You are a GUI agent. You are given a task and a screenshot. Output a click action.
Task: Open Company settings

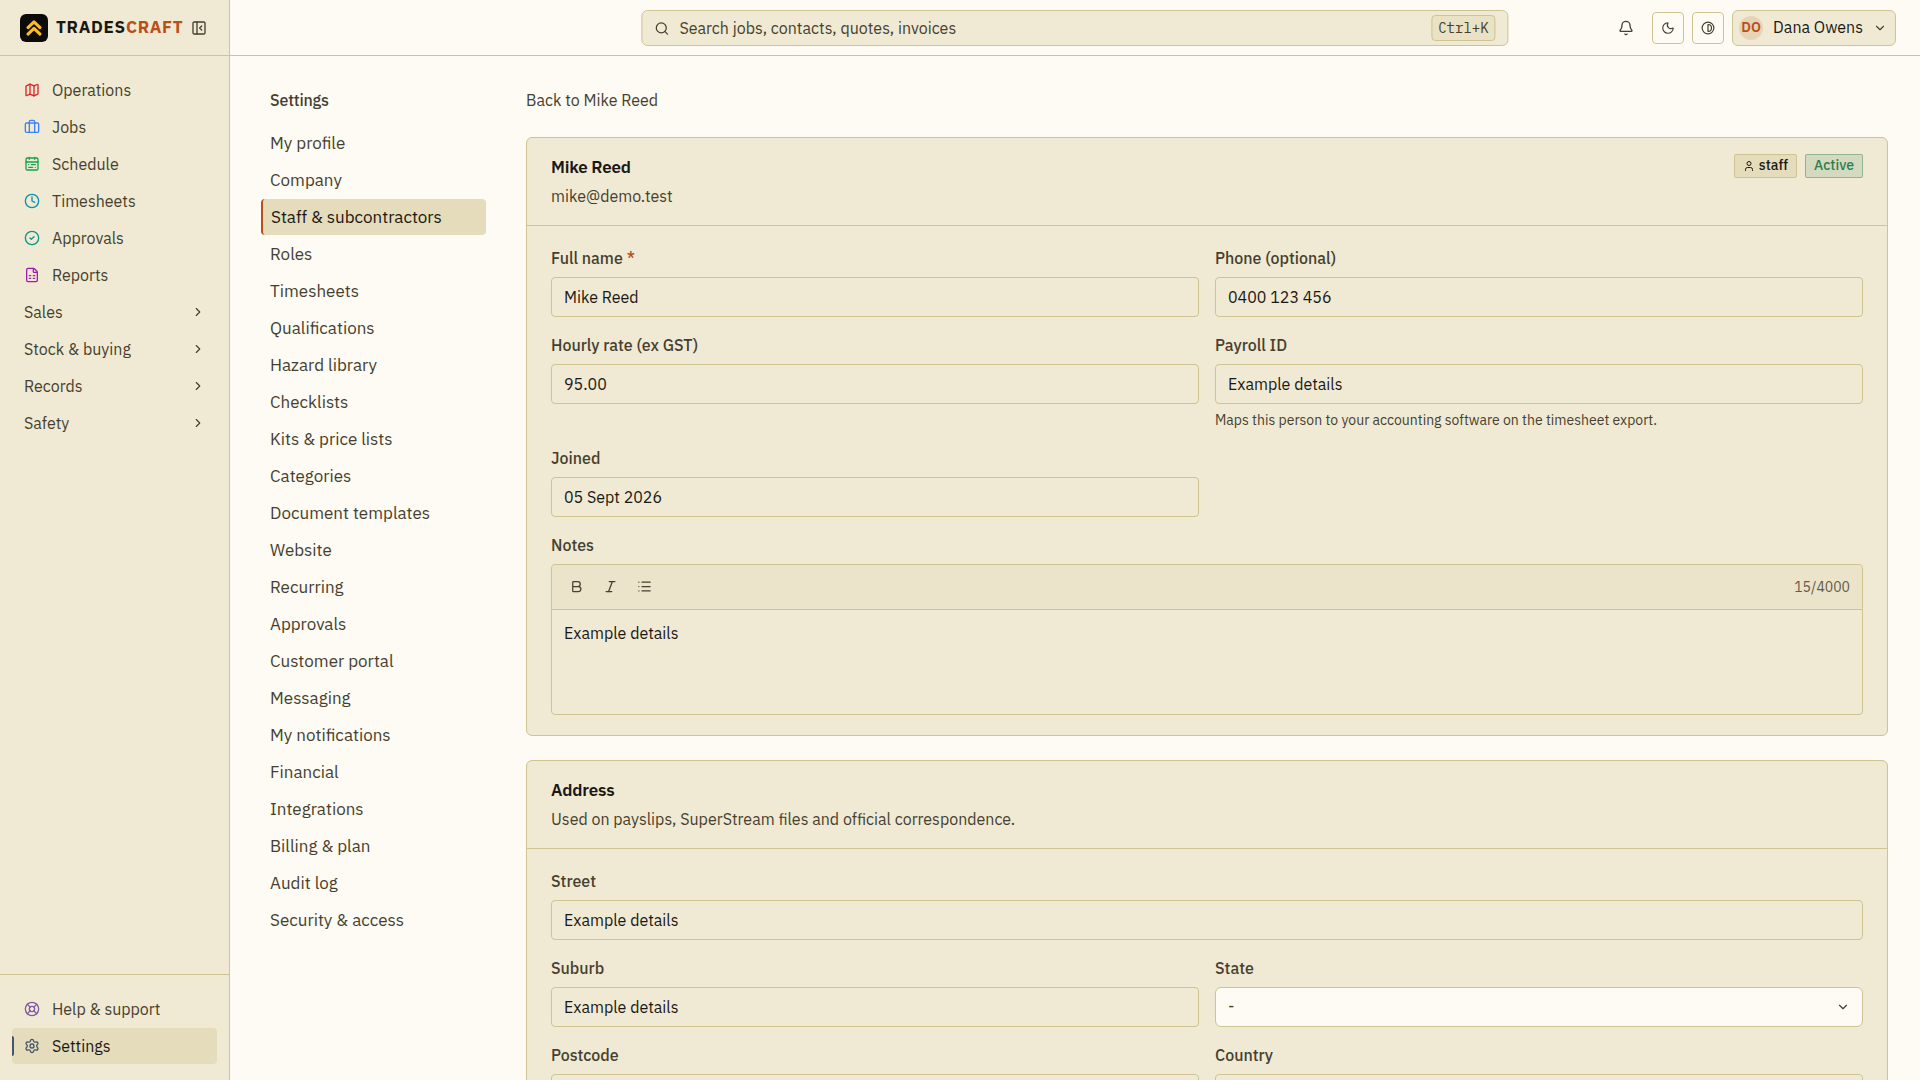coord(373,180)
